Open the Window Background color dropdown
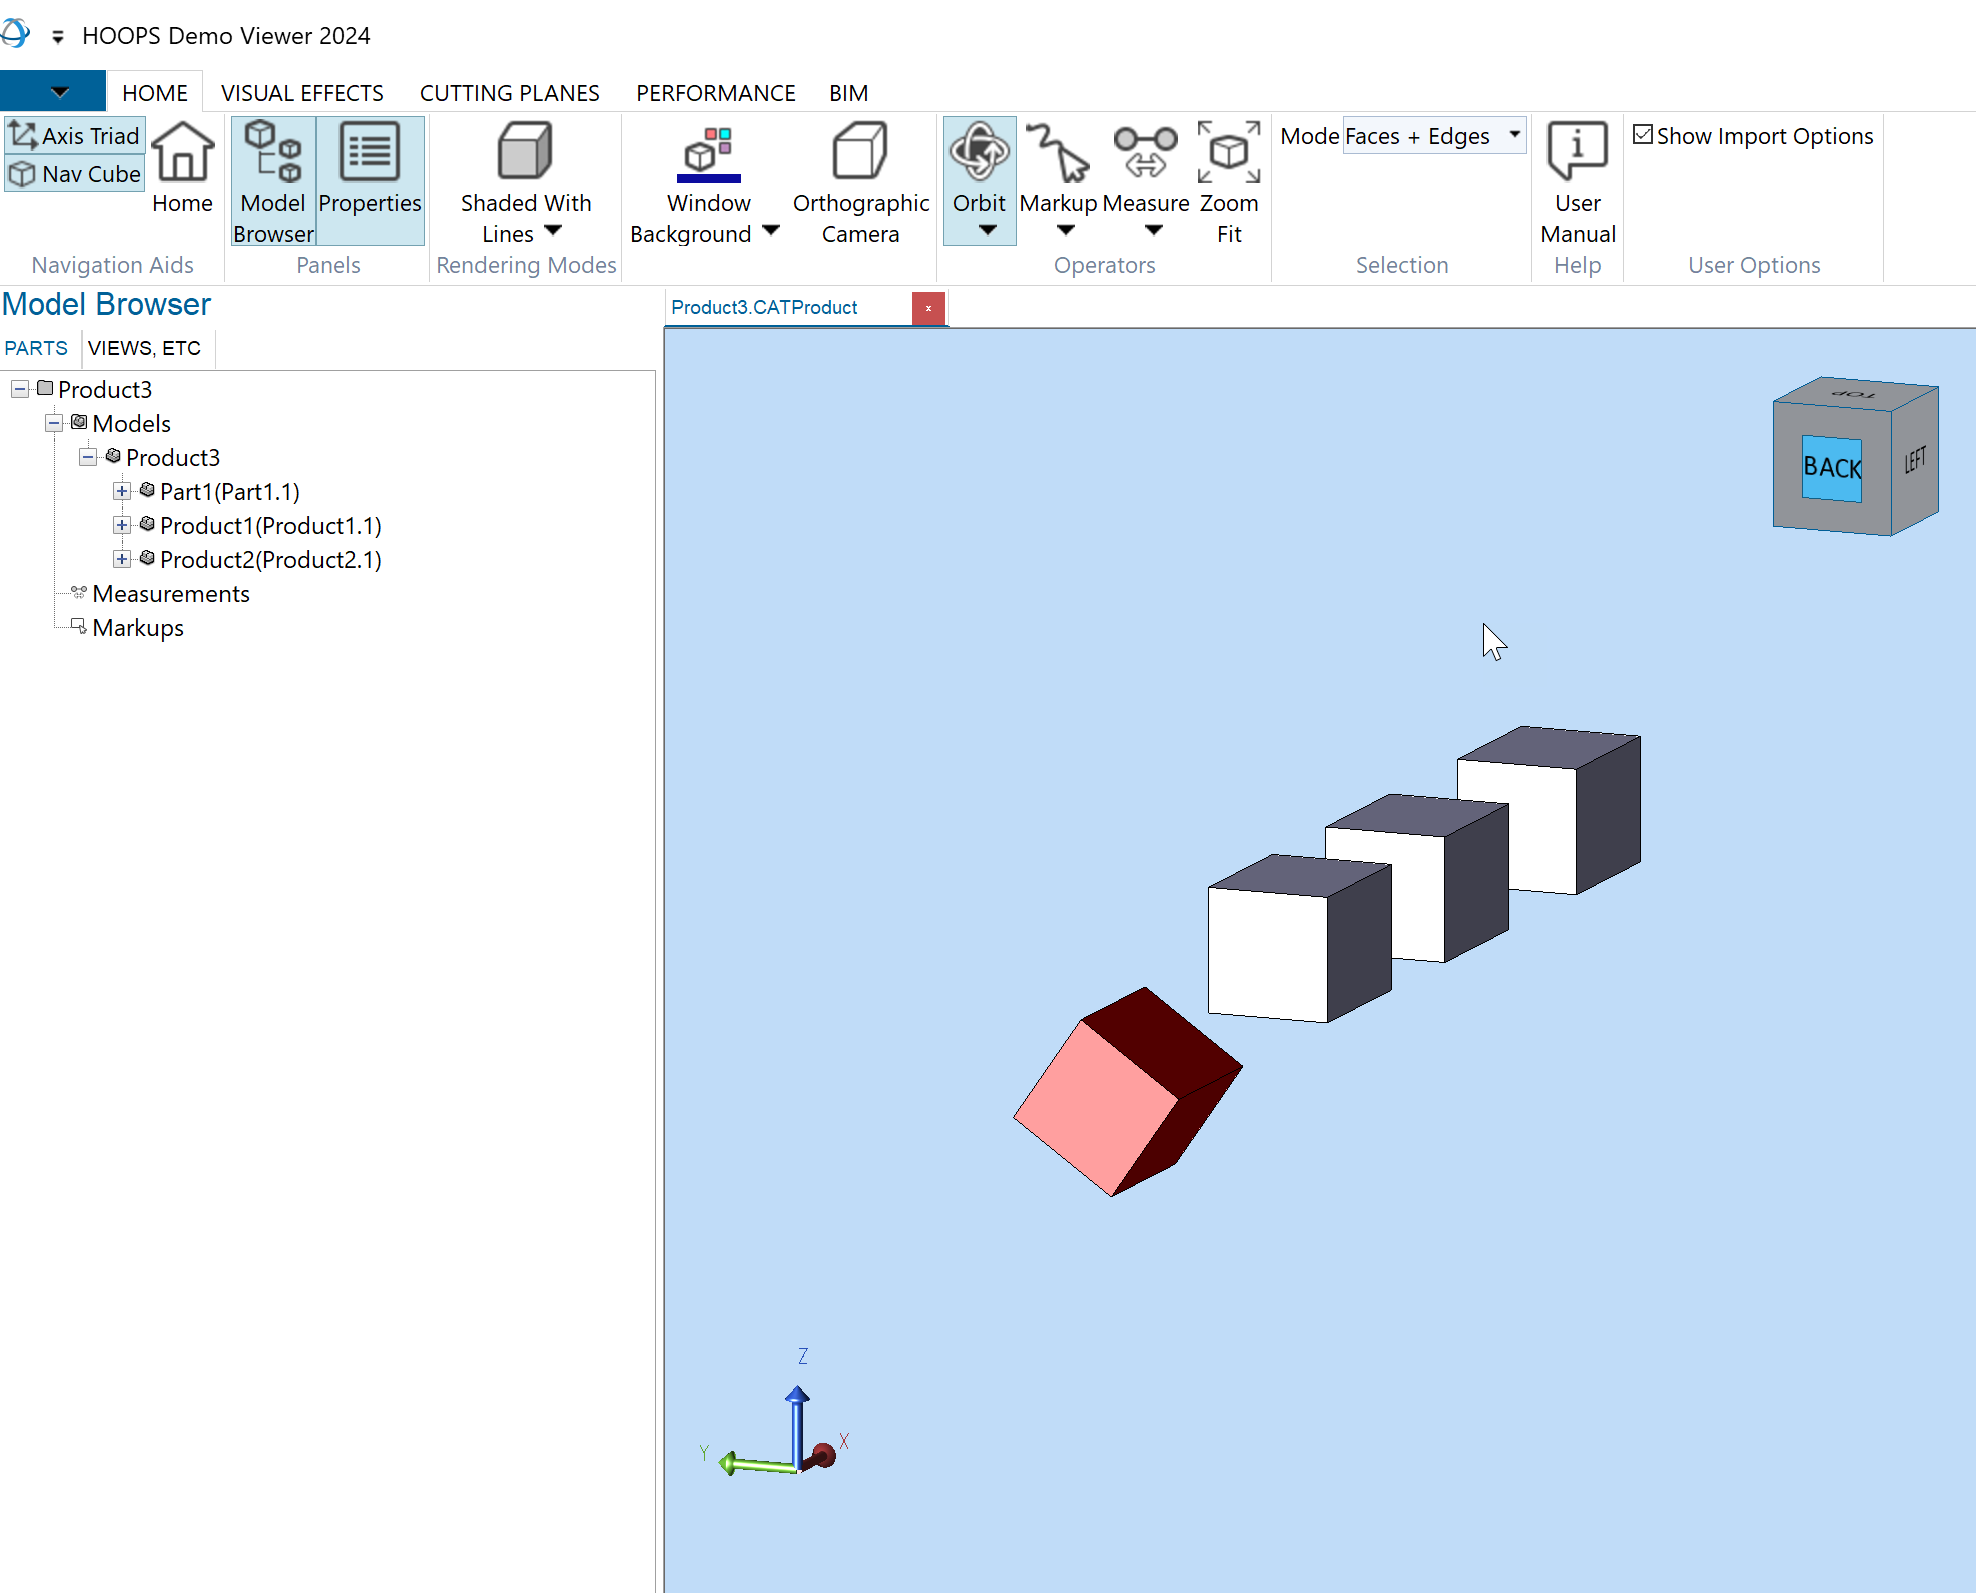The width and height of the screenshot is (1976, 1593). click(x=770, y=232)
